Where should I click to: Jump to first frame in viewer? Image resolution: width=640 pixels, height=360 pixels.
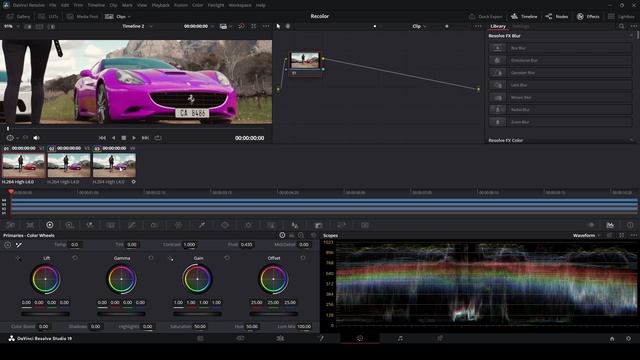pos(102,138)
